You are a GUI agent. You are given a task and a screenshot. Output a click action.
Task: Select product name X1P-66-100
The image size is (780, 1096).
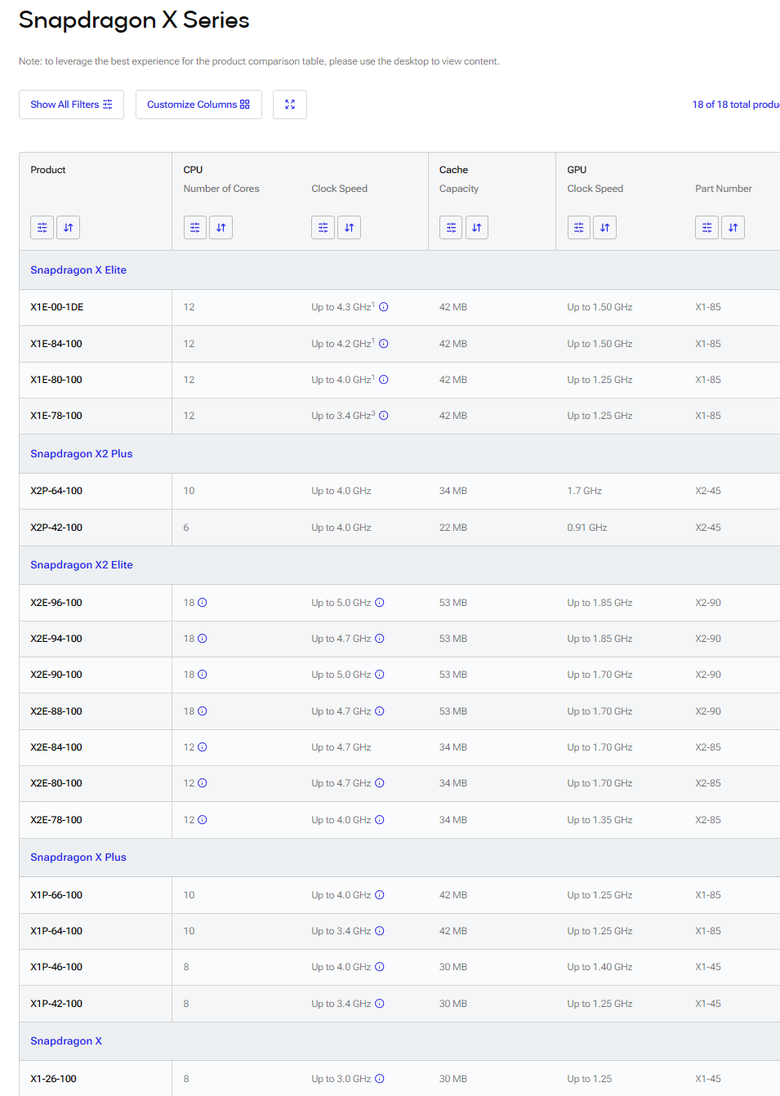pos(56,895)
